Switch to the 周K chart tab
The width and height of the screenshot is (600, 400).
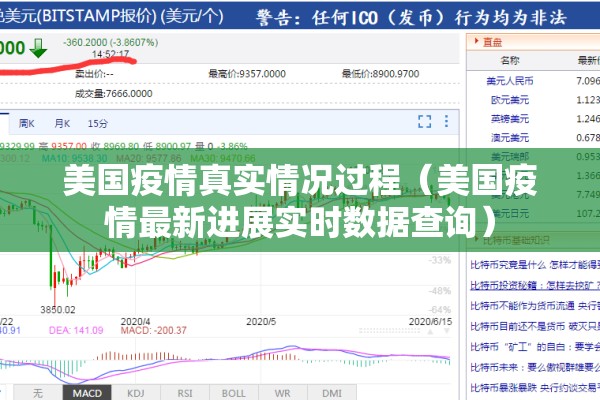click(26, 124)
